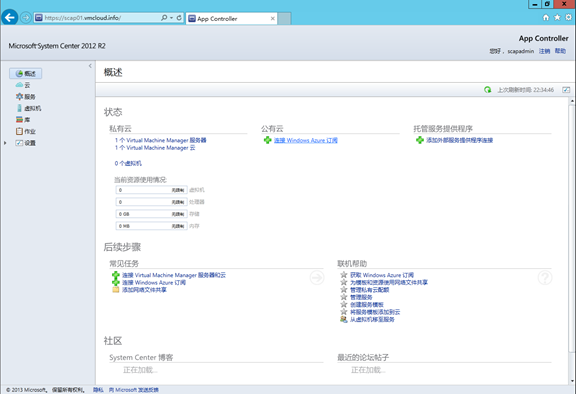This screenshot has height=394, width=576.
Task: Click the 帮助 help link in header
Action: coord(560,51)
